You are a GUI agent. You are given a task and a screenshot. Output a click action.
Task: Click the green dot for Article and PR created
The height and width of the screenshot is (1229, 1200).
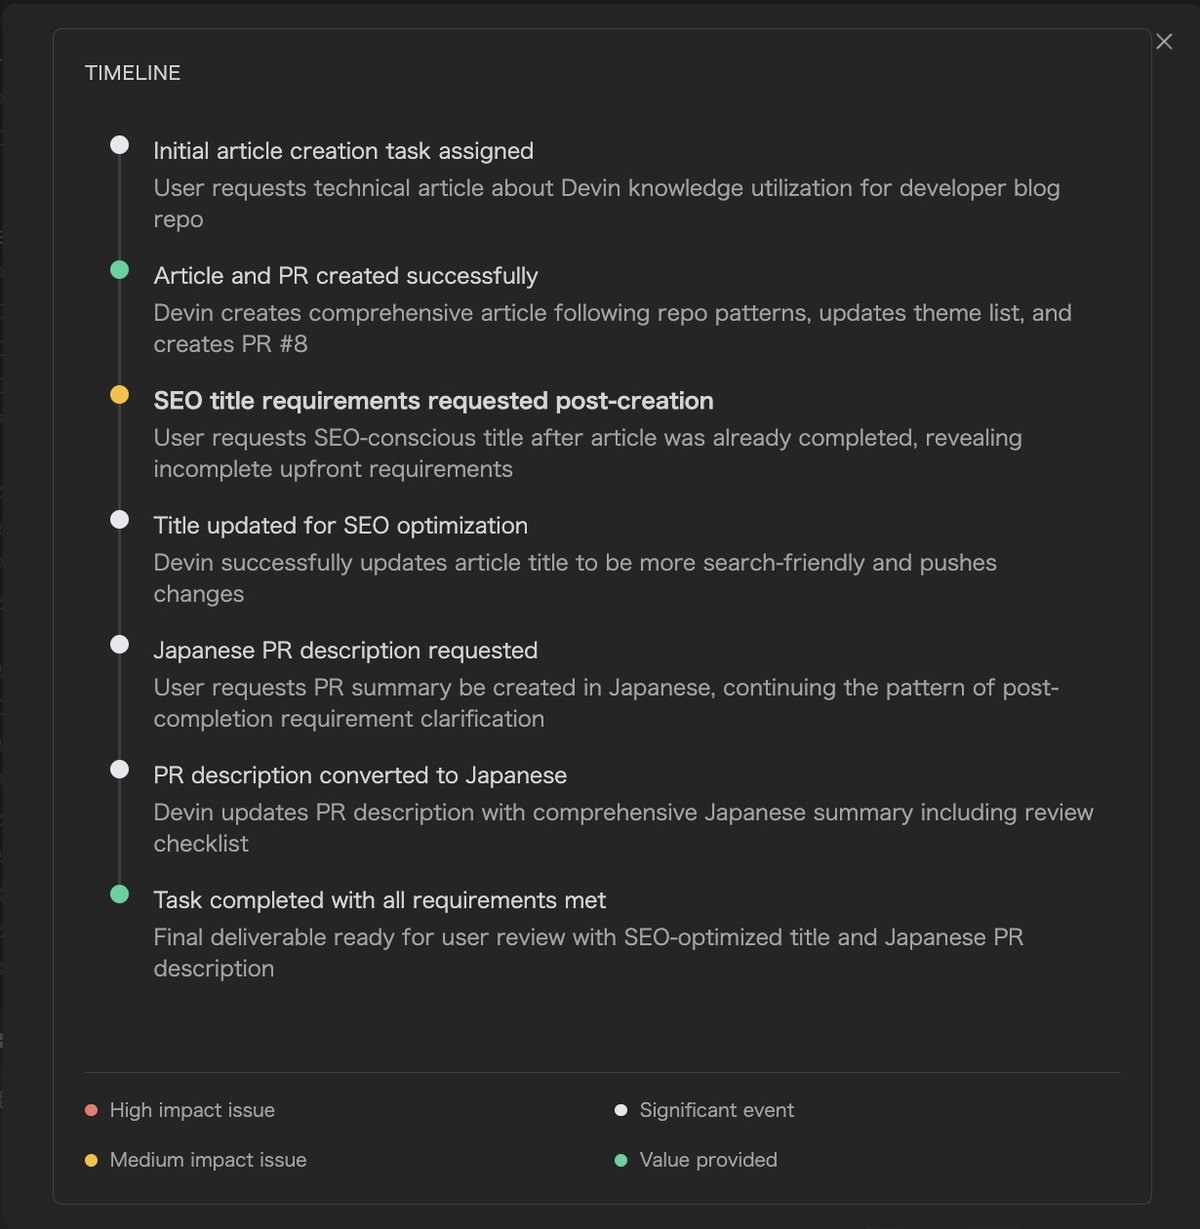[x=119, y=270]
